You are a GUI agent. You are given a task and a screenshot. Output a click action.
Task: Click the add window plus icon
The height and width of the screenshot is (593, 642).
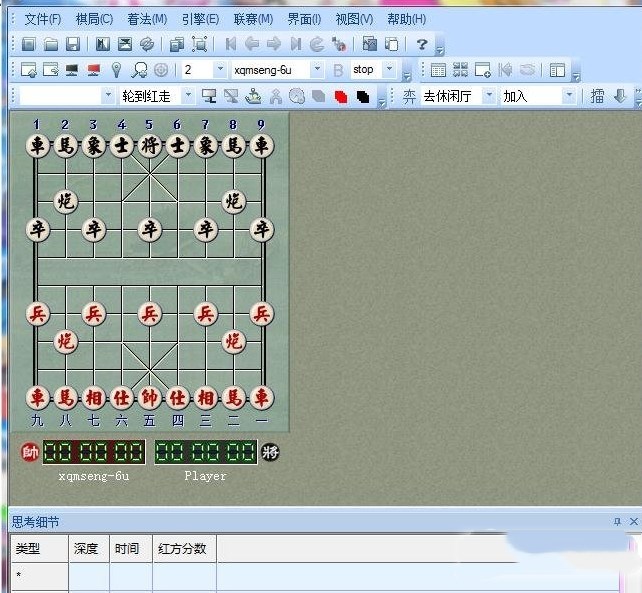click(483, 70)
